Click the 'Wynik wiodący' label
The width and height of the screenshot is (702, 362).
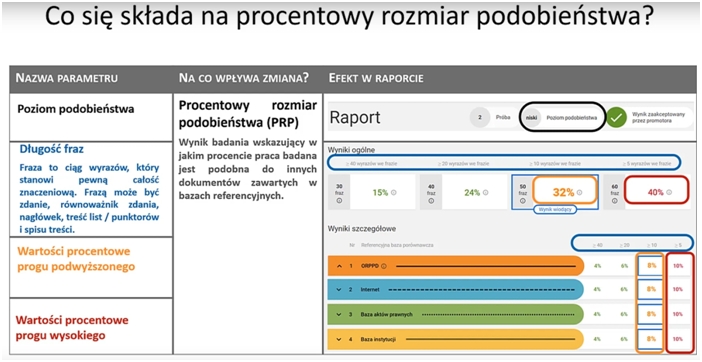pos(555,209)
